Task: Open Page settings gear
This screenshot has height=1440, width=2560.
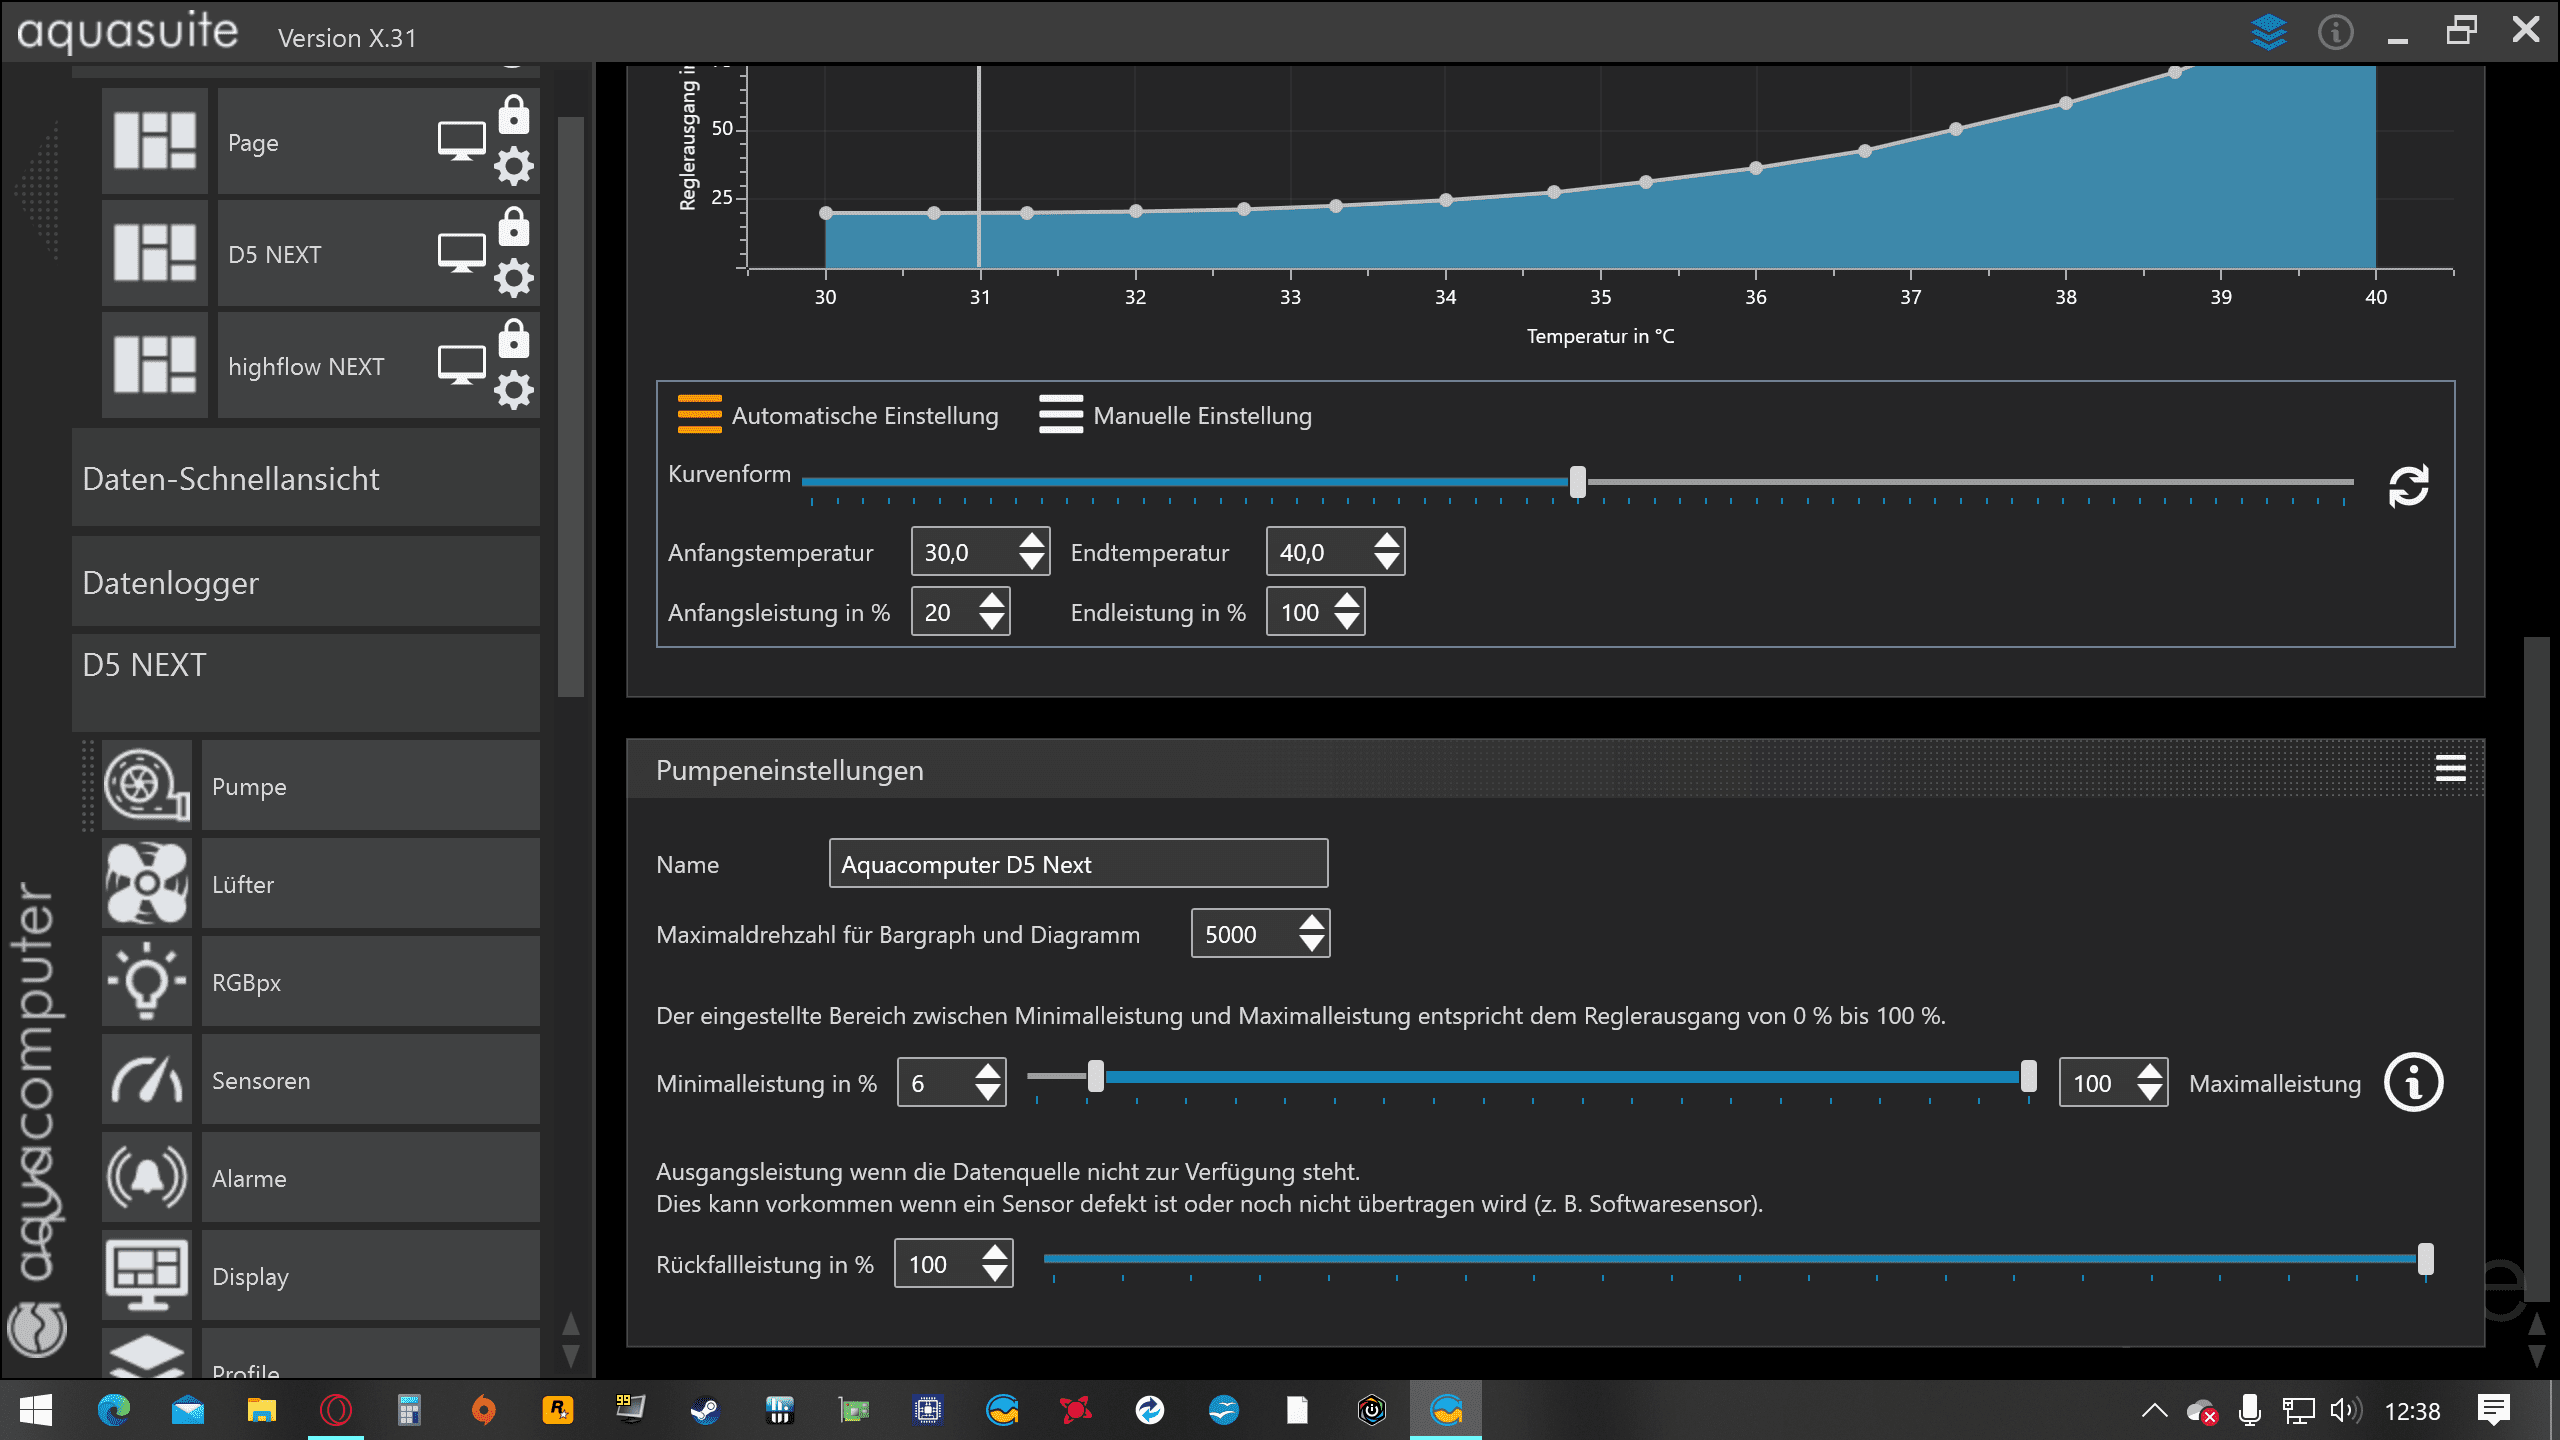Action: coord(514,166)
